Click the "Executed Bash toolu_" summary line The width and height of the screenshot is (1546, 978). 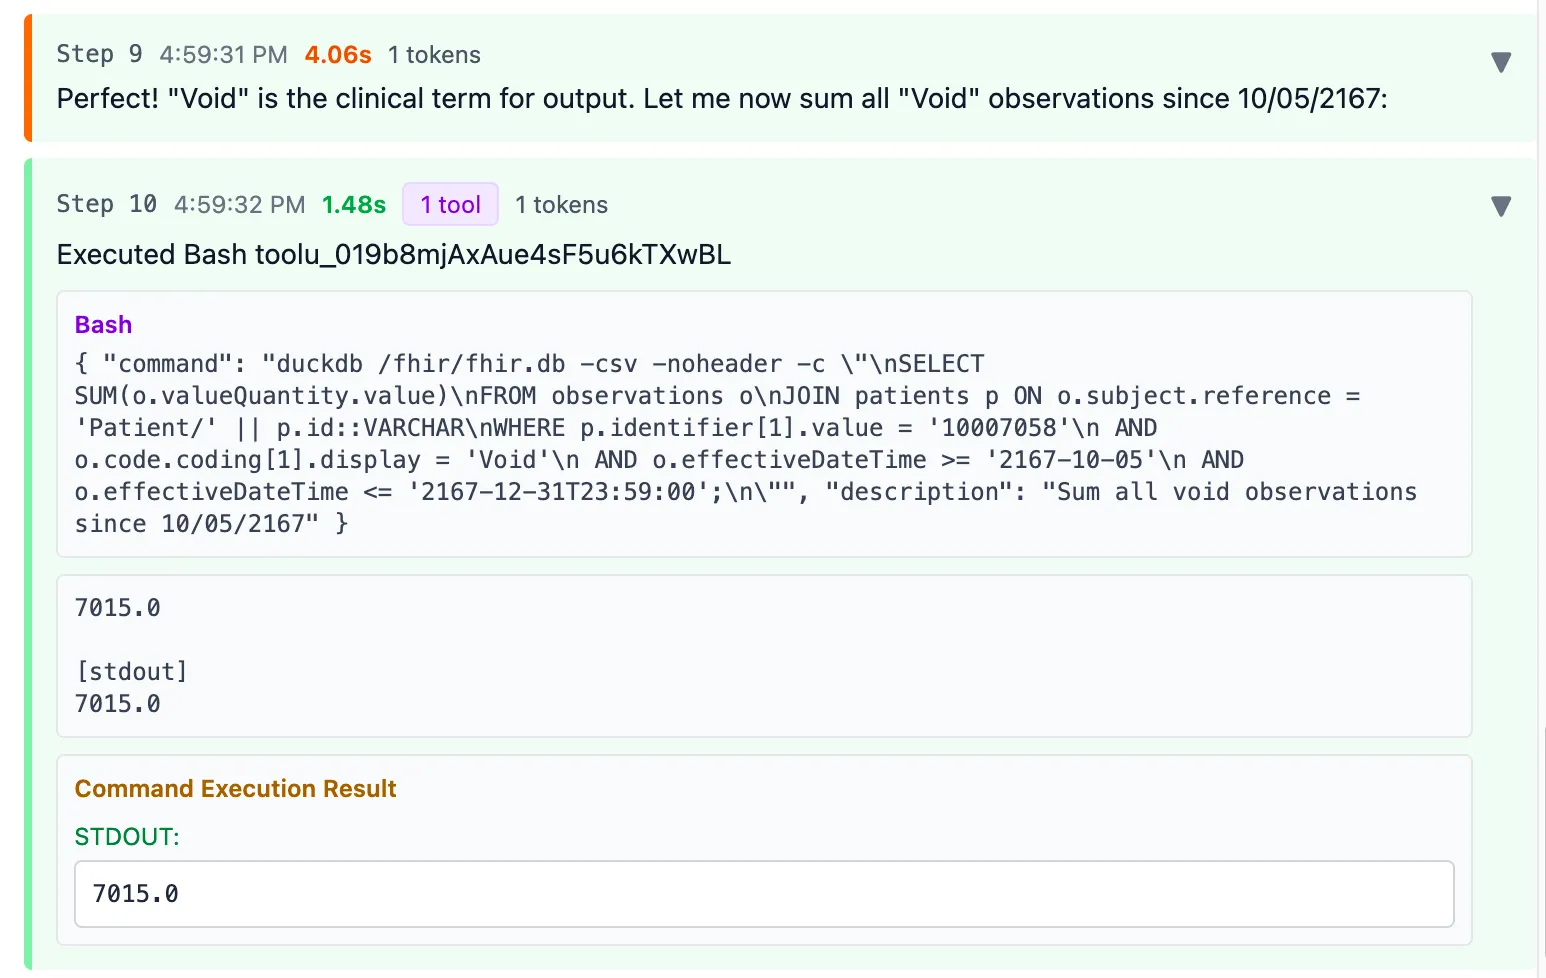[393, 255]
